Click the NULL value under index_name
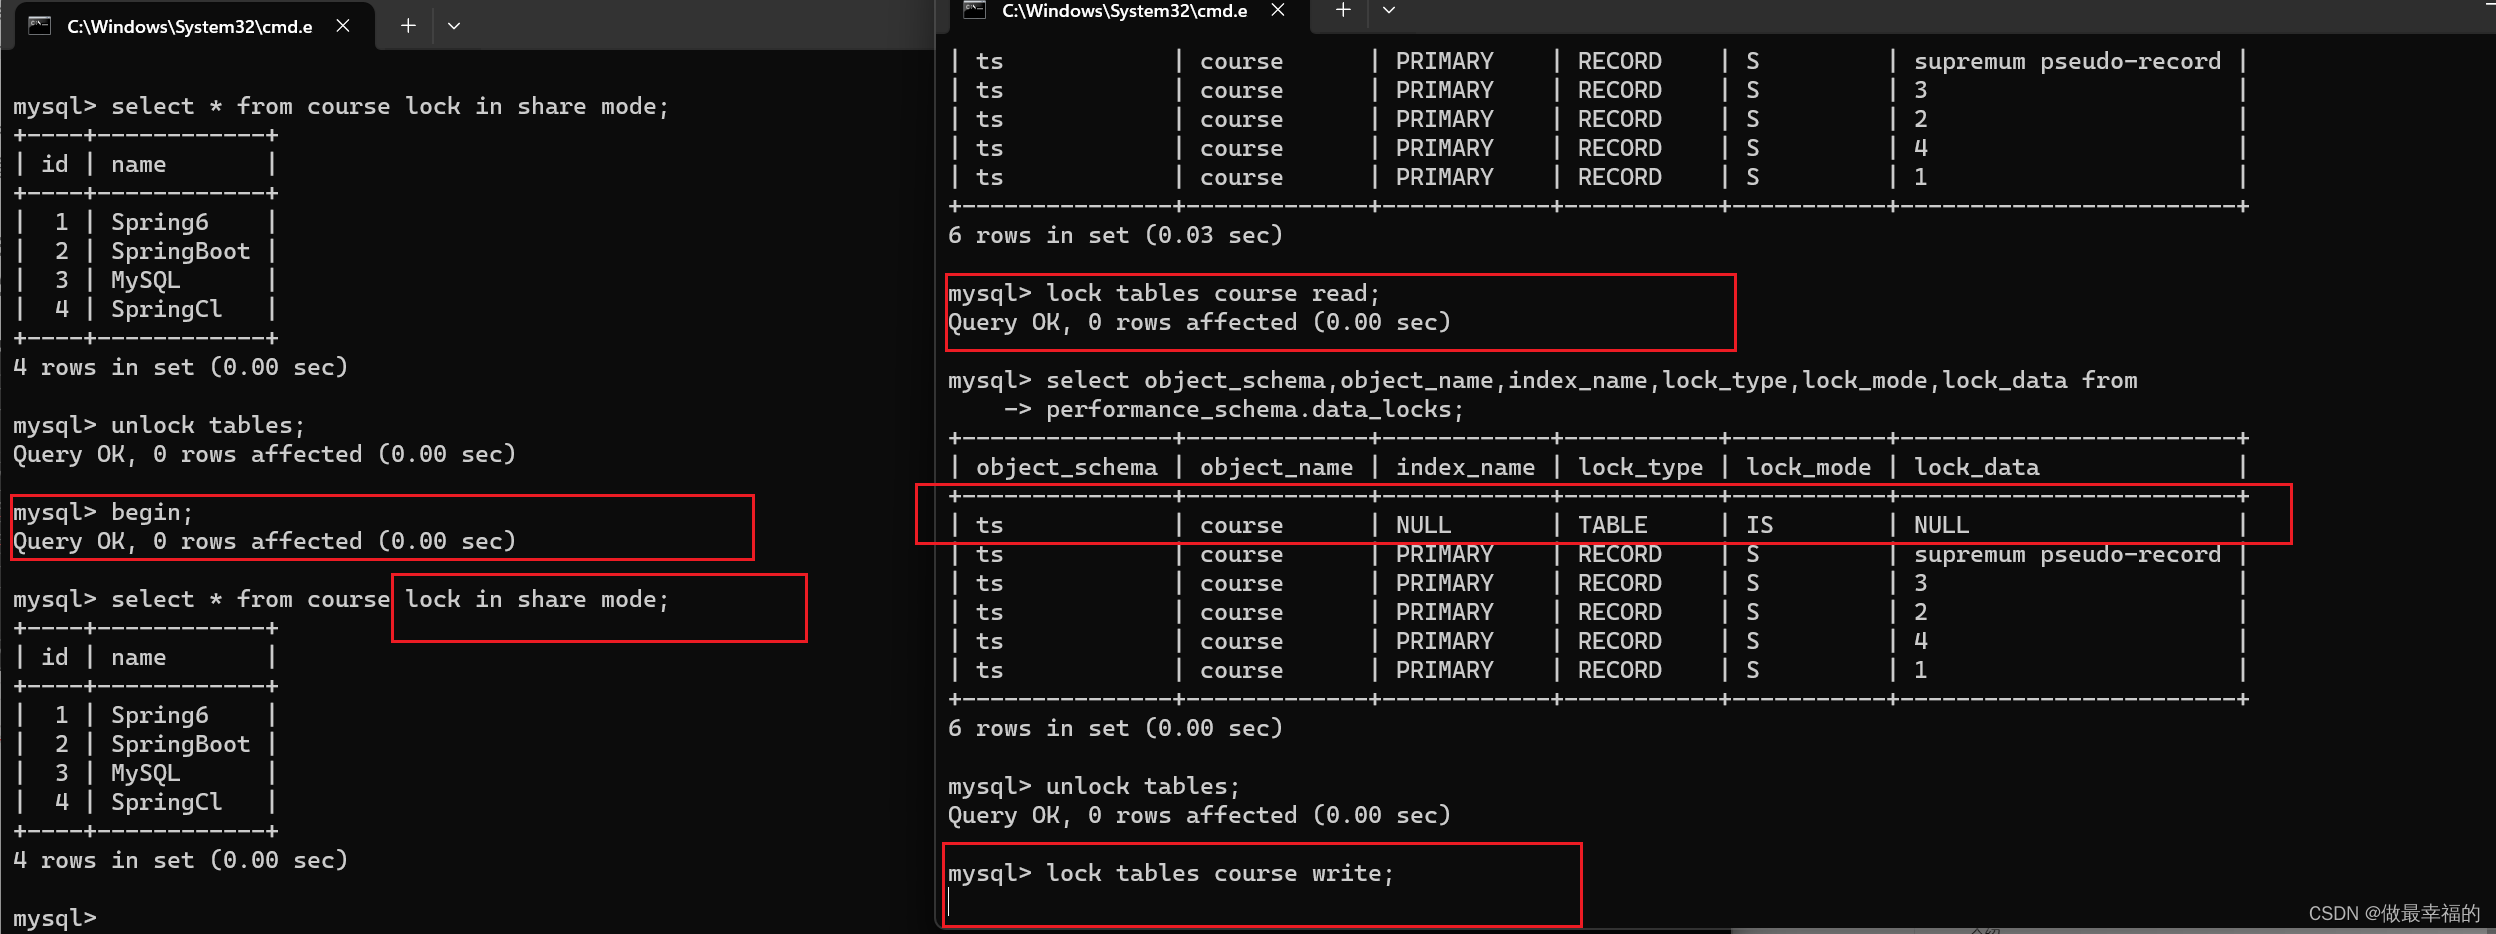Viewport: 2496px width, 934px height. point(1424,525)
